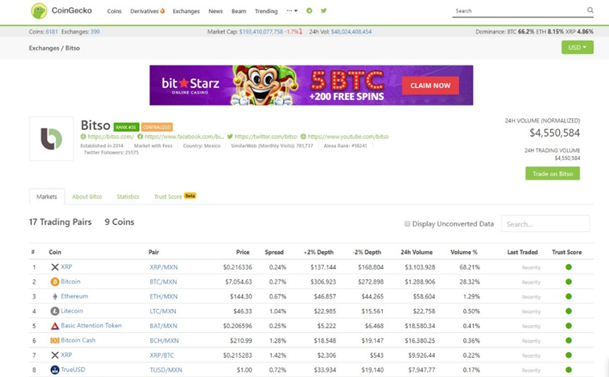The width and height of the screenshot is (609, 377).
Task: Open the XRP/MXN pair link
Action: (x=164, y=267)
